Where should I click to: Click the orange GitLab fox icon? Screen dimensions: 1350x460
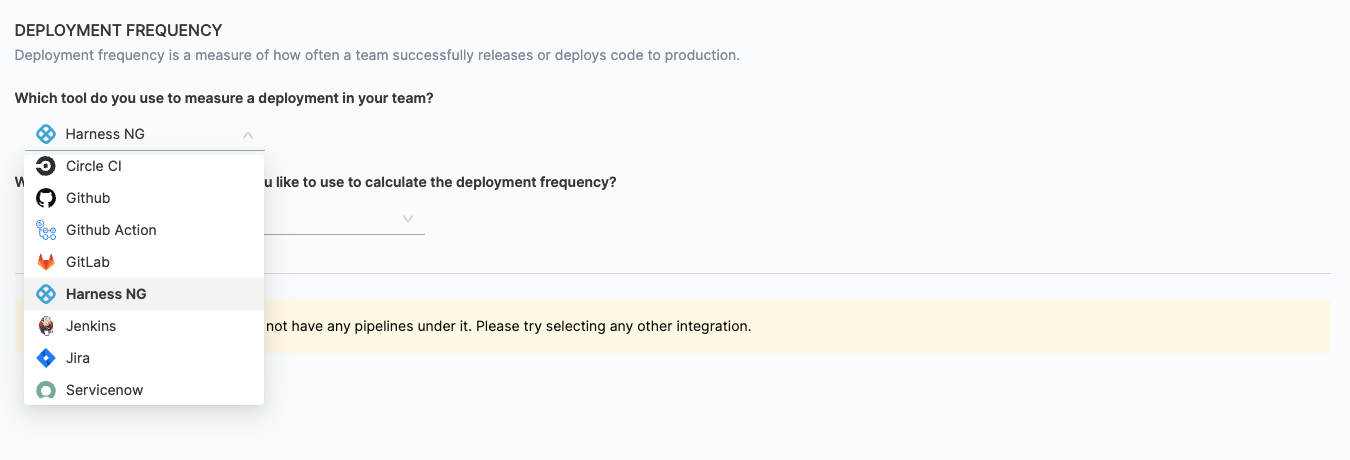click(x=45, y=262)
